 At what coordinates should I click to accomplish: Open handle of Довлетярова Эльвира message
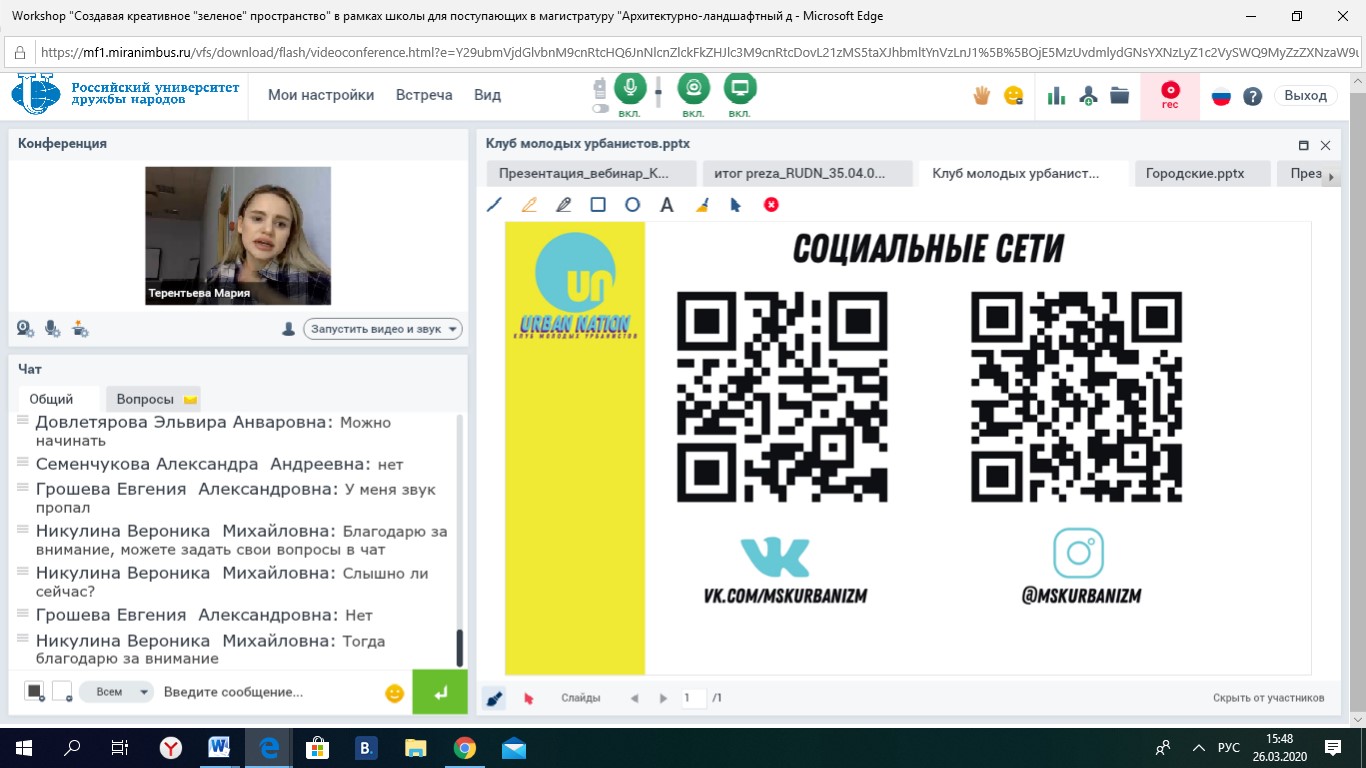[x=22, y=422]
